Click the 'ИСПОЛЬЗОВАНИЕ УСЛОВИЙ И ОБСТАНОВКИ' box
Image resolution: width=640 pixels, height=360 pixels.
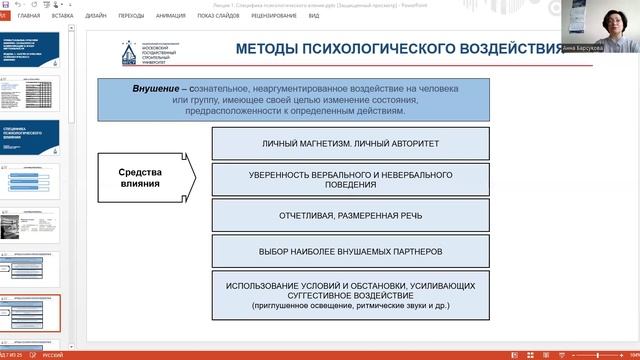351,295
